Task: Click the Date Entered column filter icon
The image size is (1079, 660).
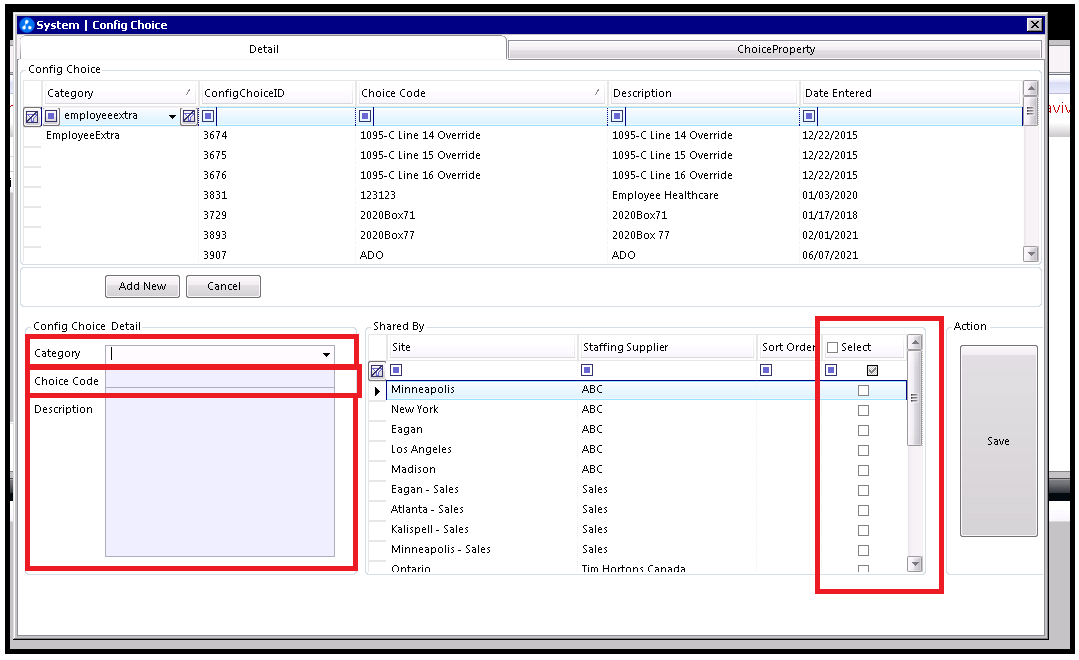Action: point(809,116)
